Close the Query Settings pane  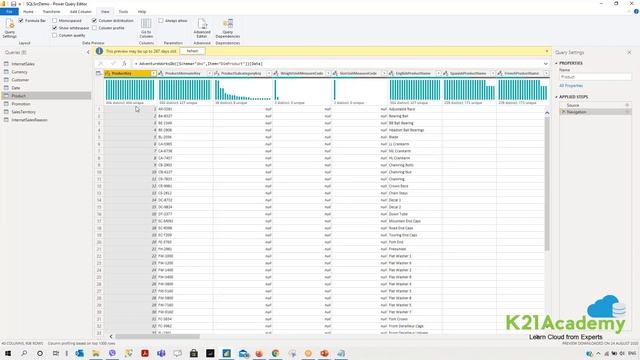(629, 52)
